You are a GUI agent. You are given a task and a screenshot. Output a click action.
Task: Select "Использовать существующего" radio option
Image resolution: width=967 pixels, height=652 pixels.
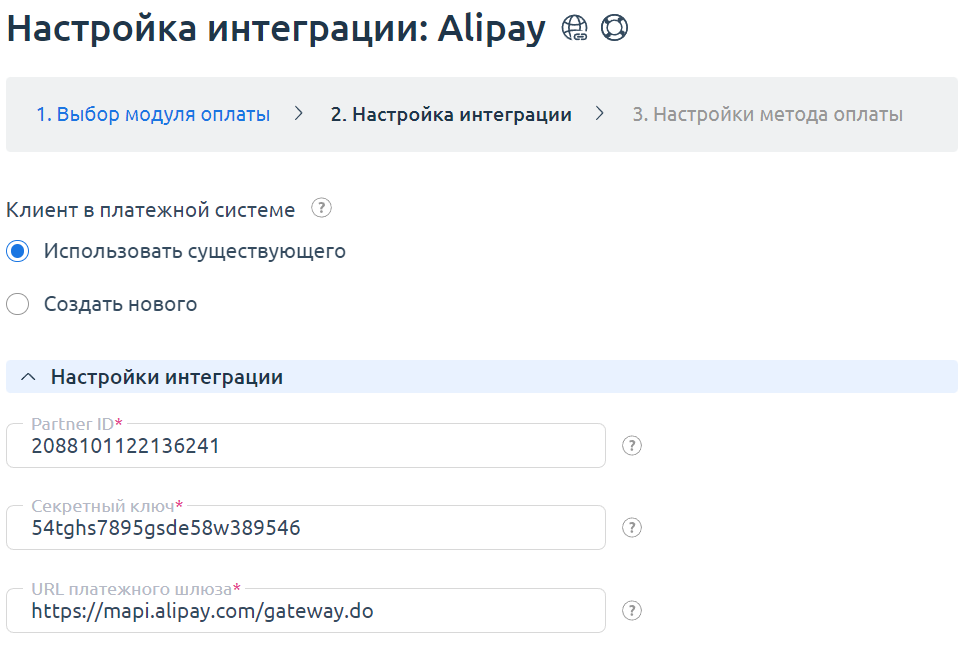17,252
